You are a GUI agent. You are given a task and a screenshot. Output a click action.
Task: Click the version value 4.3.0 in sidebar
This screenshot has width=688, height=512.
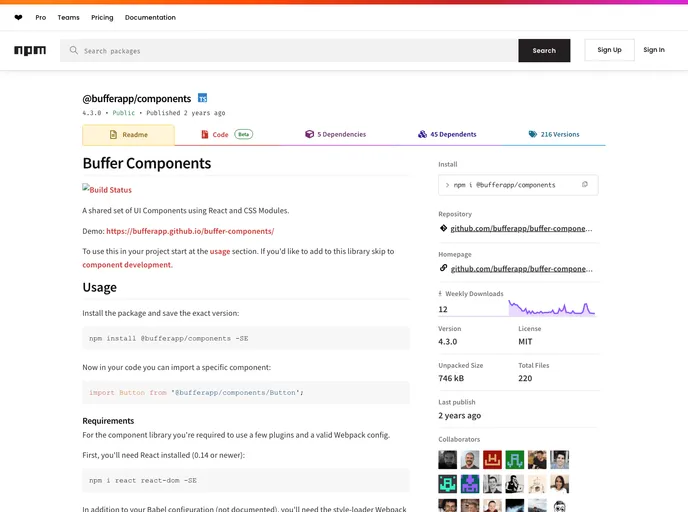[448, 341]
